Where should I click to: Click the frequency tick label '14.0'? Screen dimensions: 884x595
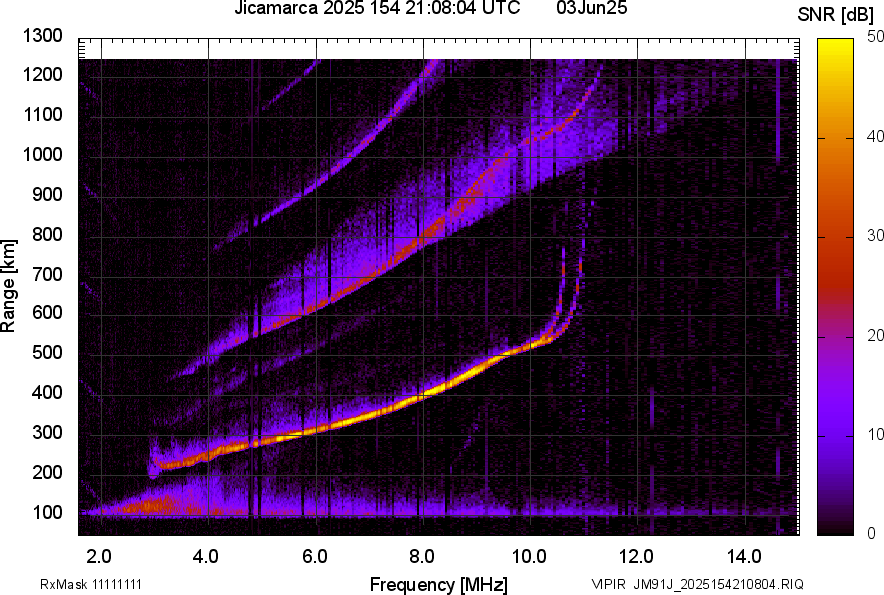click(x=744, y=557)
